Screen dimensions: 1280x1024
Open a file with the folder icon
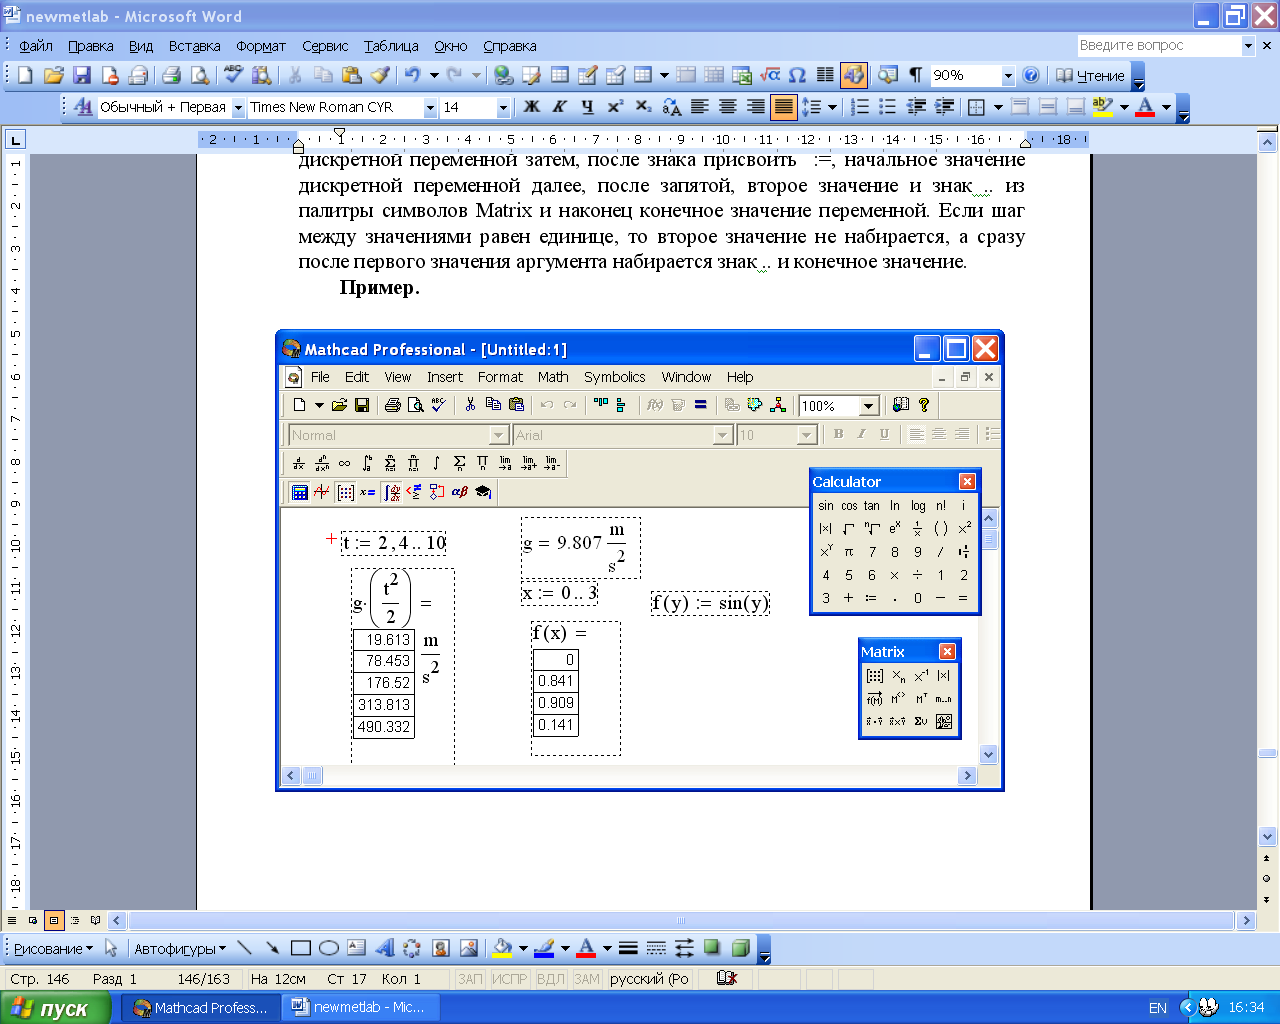[x=54, y=75]
